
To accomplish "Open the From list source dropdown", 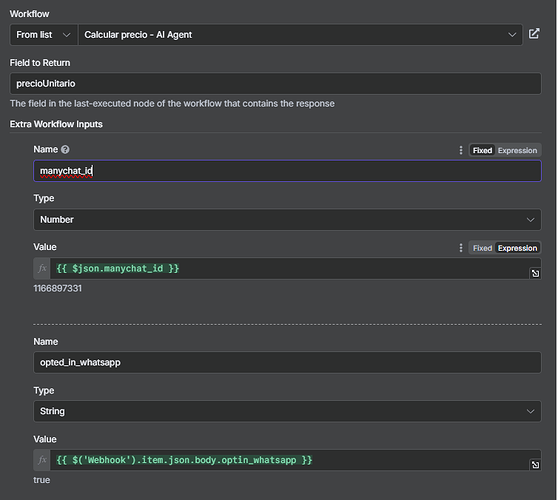I will (43, 35).
